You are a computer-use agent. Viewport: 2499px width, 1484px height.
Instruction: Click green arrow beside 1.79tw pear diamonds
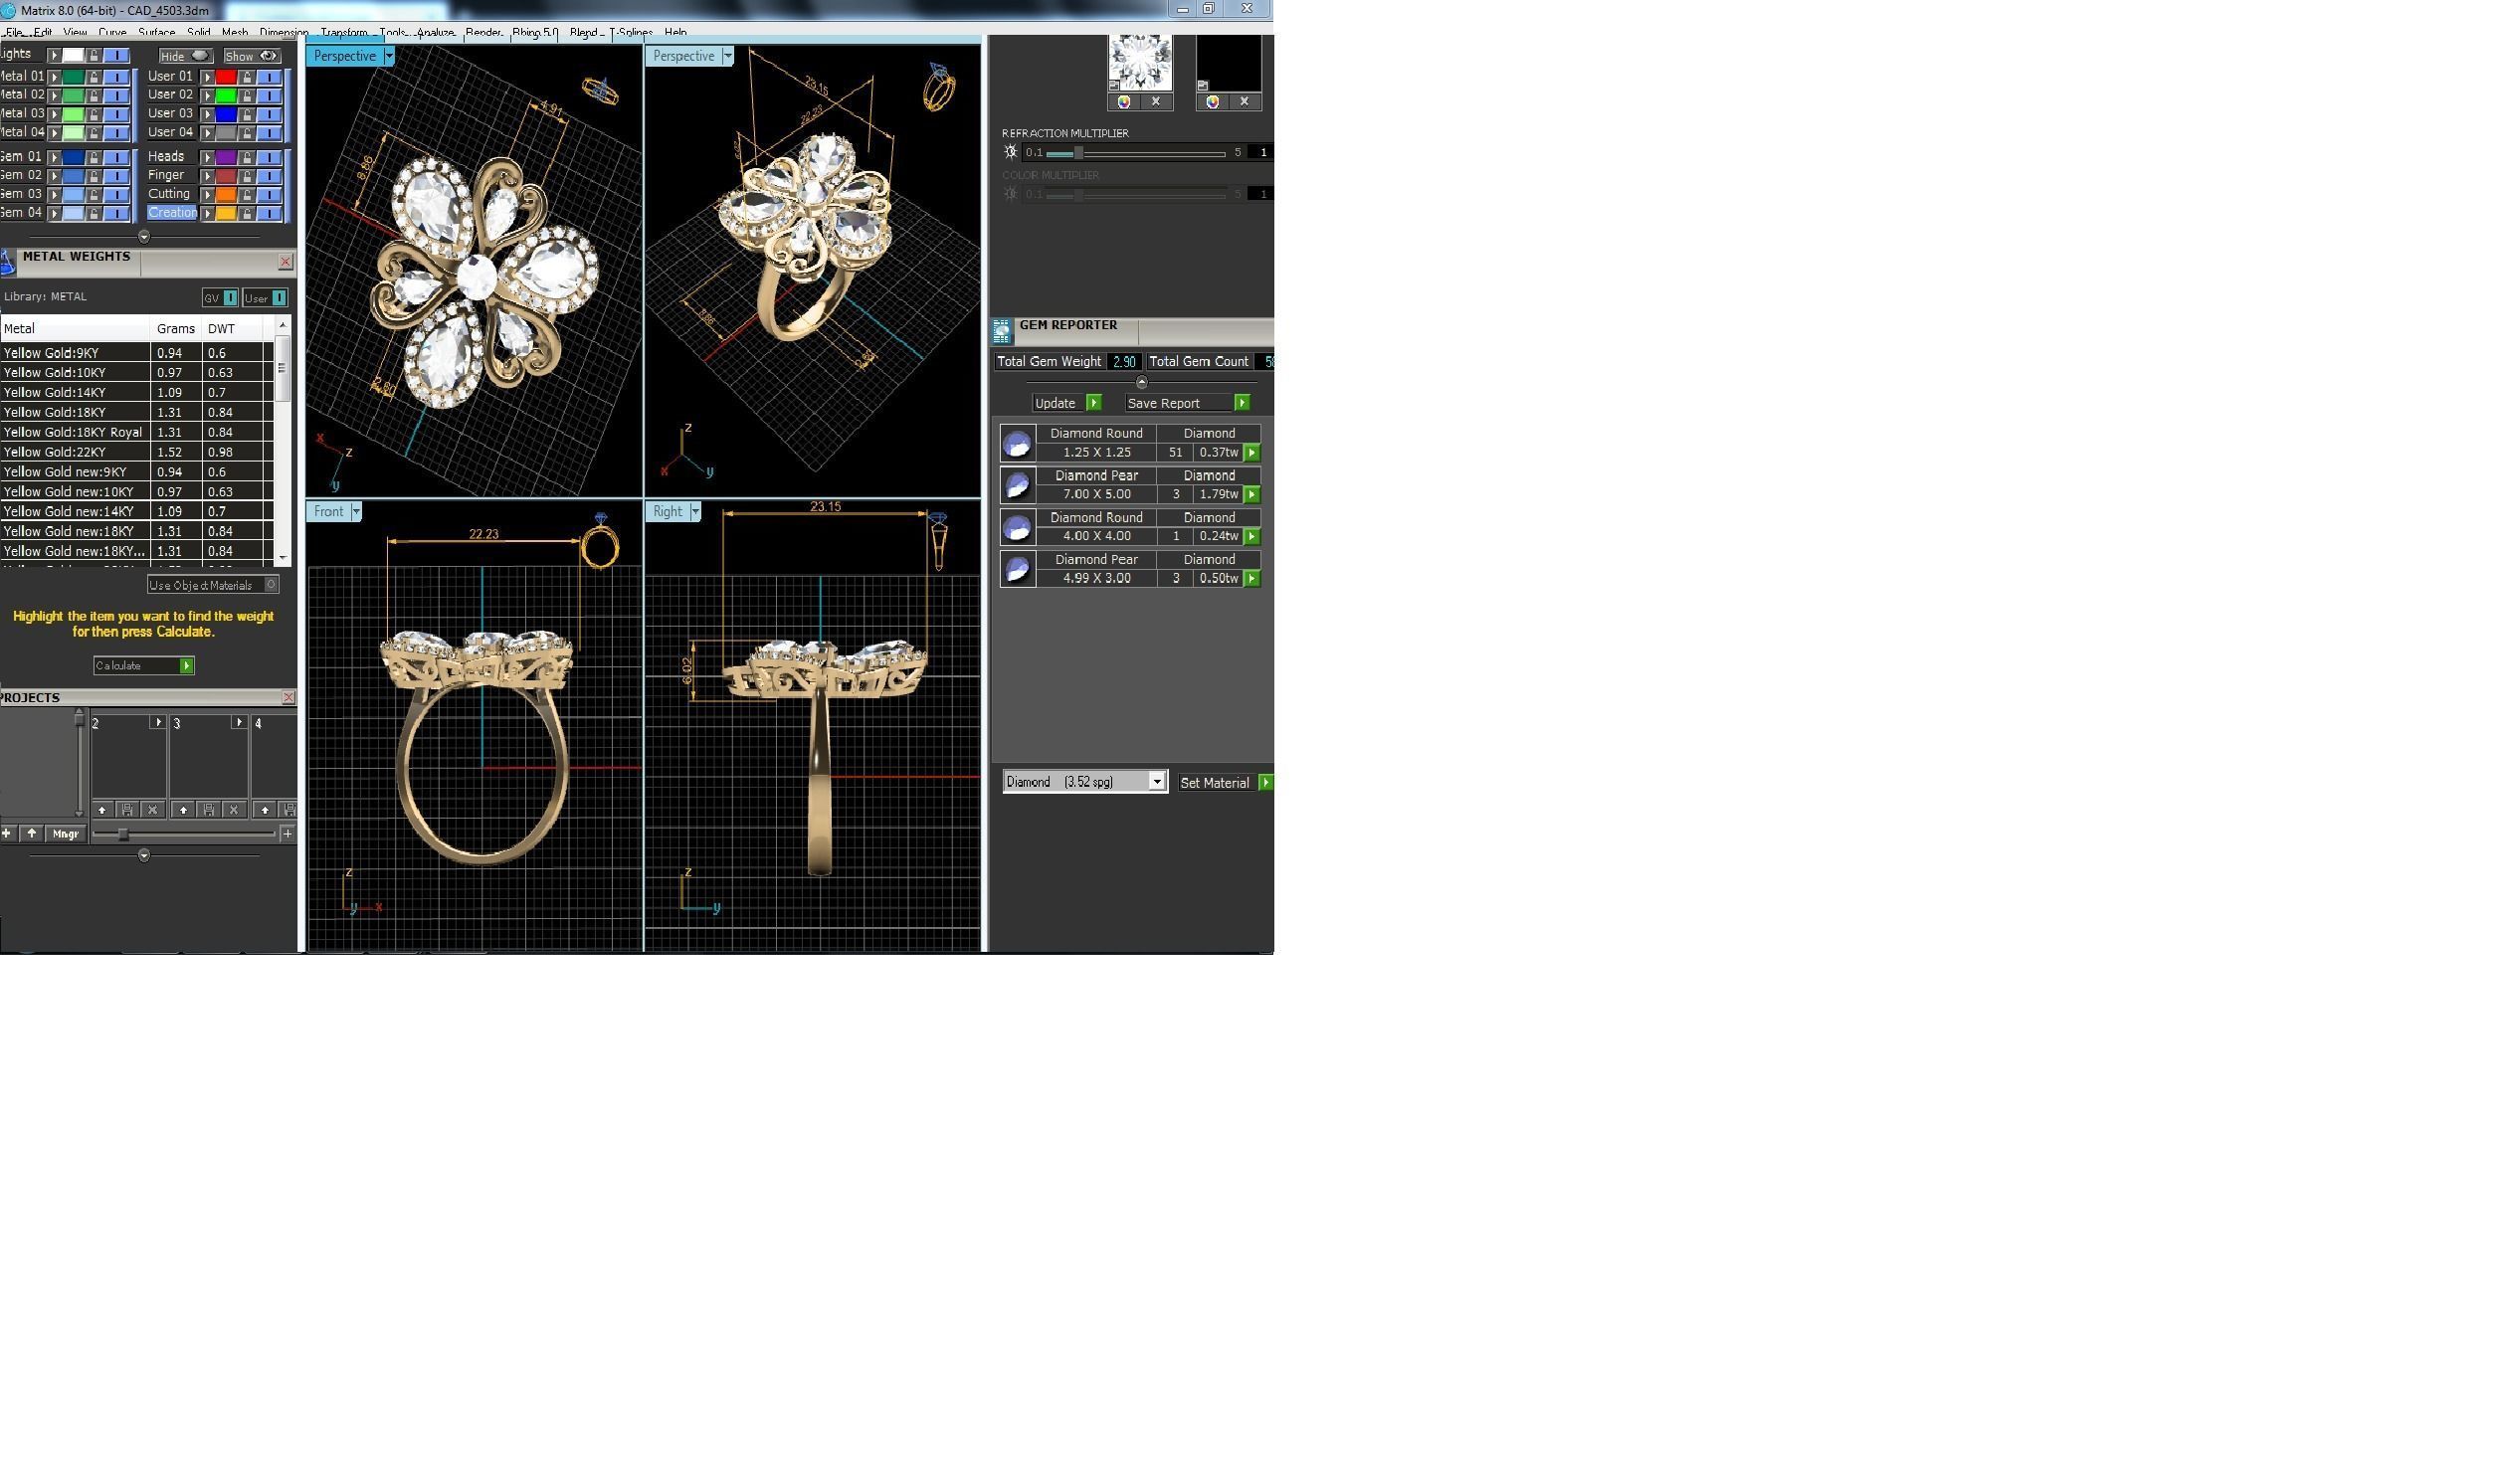click(x=1251, y=495)
